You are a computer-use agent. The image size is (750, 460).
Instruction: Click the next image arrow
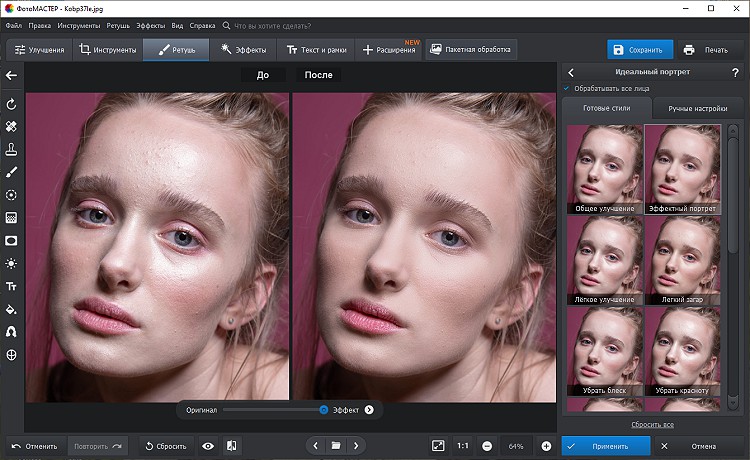pos(356,445)
